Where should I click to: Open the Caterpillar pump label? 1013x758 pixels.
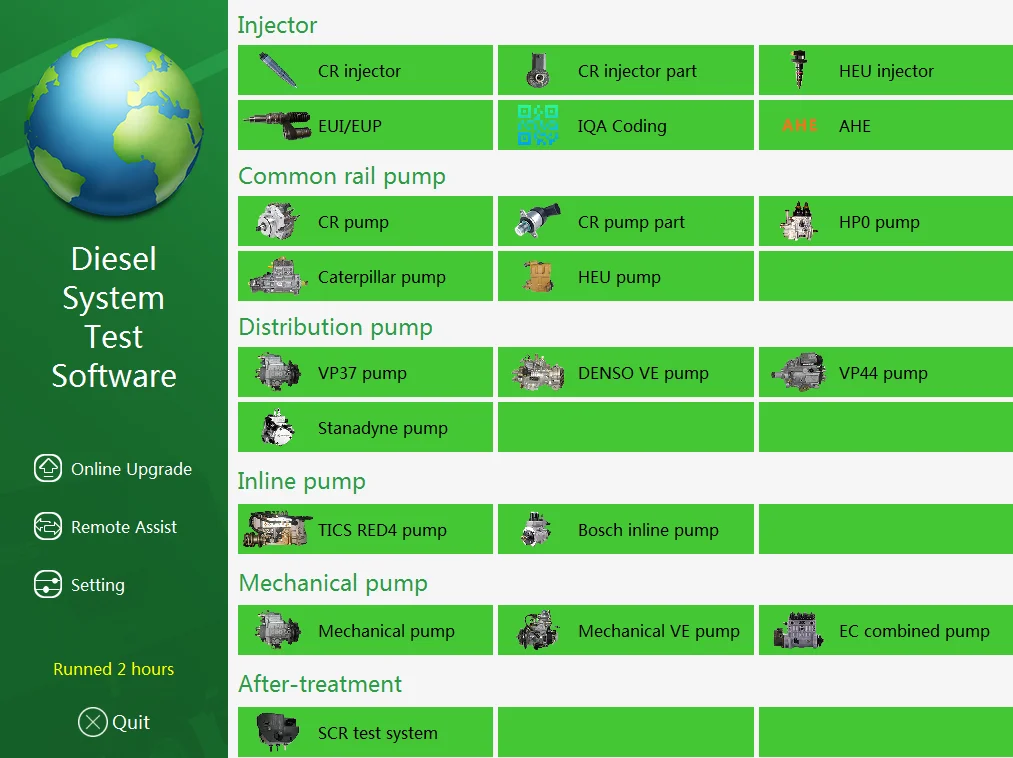[382, 277]
